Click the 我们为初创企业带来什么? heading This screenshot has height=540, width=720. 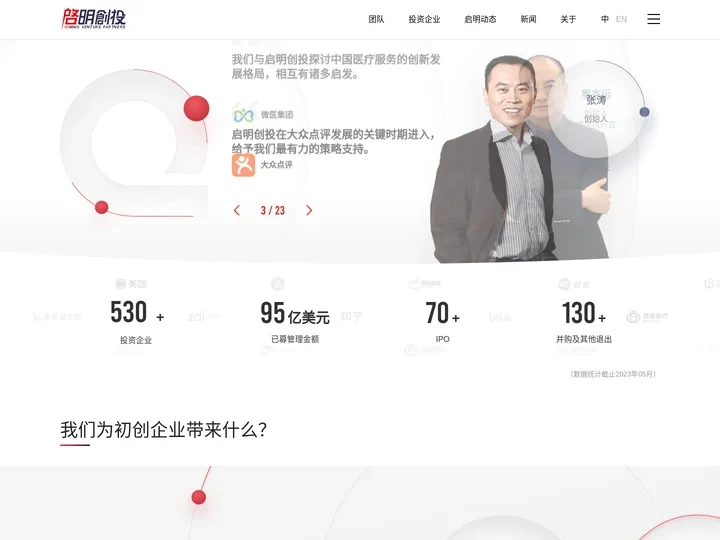tap(163, 430)
